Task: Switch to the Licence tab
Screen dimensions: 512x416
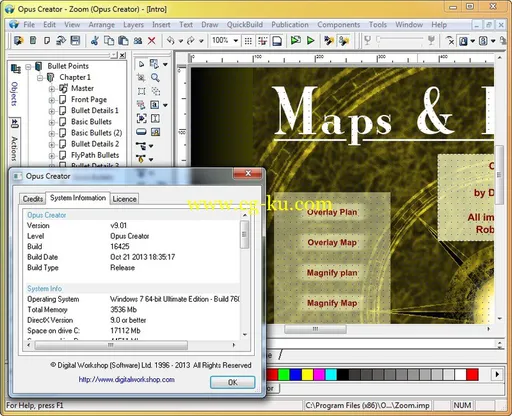Action: point(124,199)
